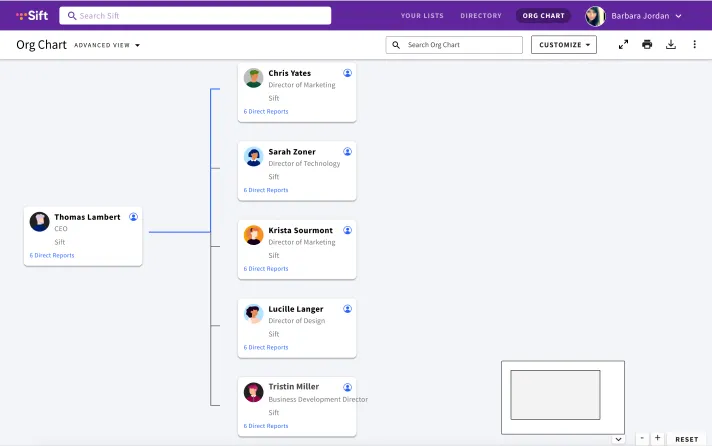712x446 pixels.
Task: Click Chris Yates's avatar
Action: coord(253,78)
